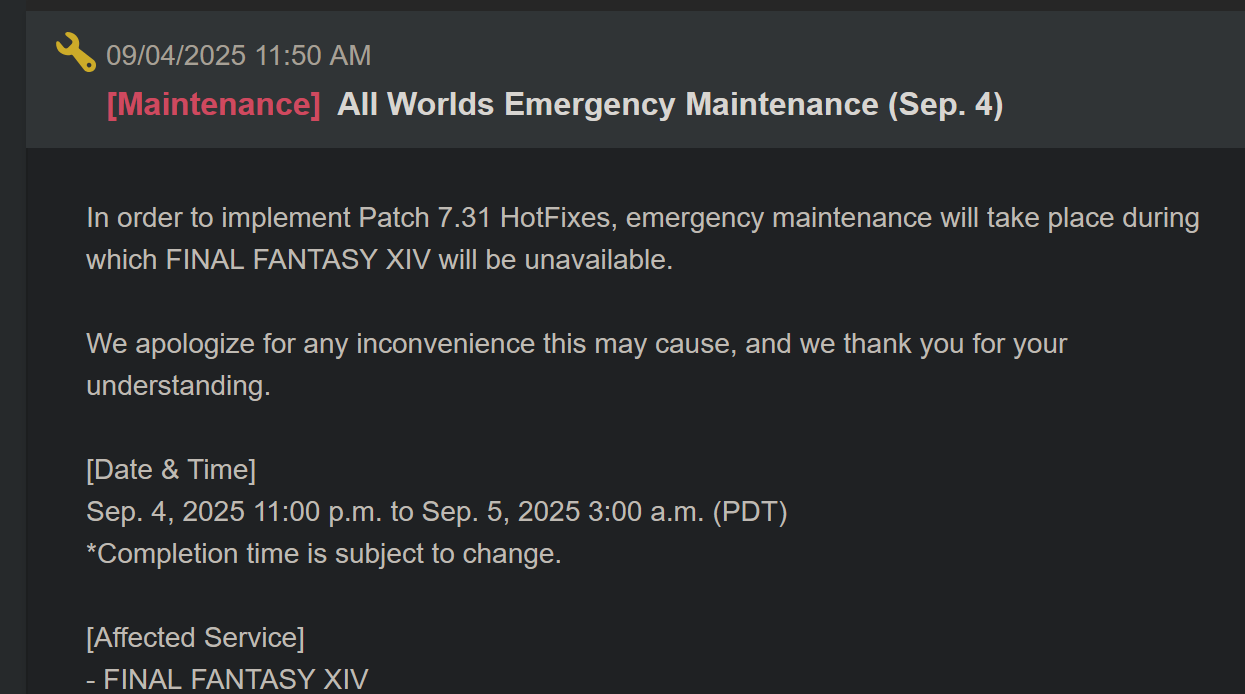This screenshot has width=1245, height=694.
Task: Select the [Affected Service] heading
Action: coord(195,638)
